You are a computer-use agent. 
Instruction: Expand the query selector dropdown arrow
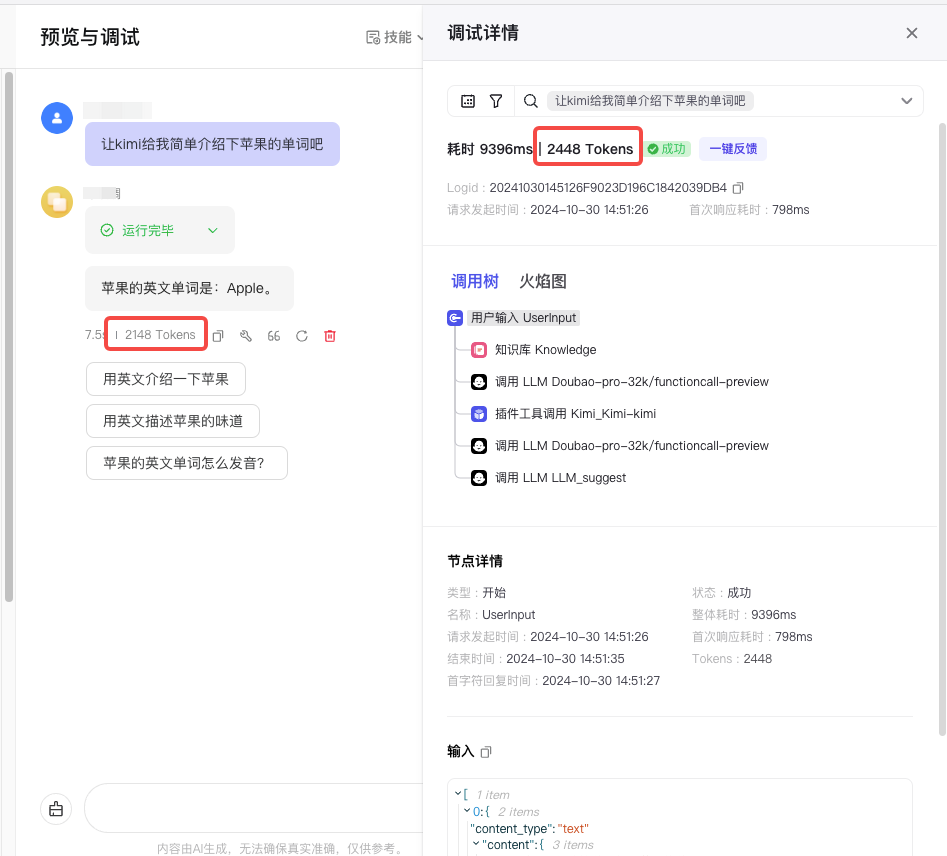click(x=907, y=101)
